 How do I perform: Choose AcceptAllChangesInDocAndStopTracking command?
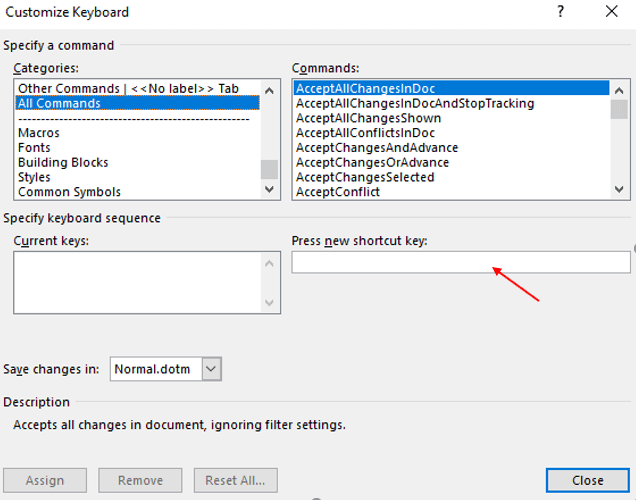pos(415,103)
